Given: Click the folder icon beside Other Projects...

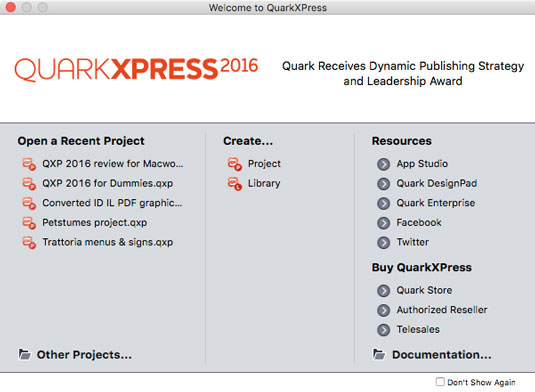Looking at the screenshot, I should pyautogui.click(x=25, y=354).
